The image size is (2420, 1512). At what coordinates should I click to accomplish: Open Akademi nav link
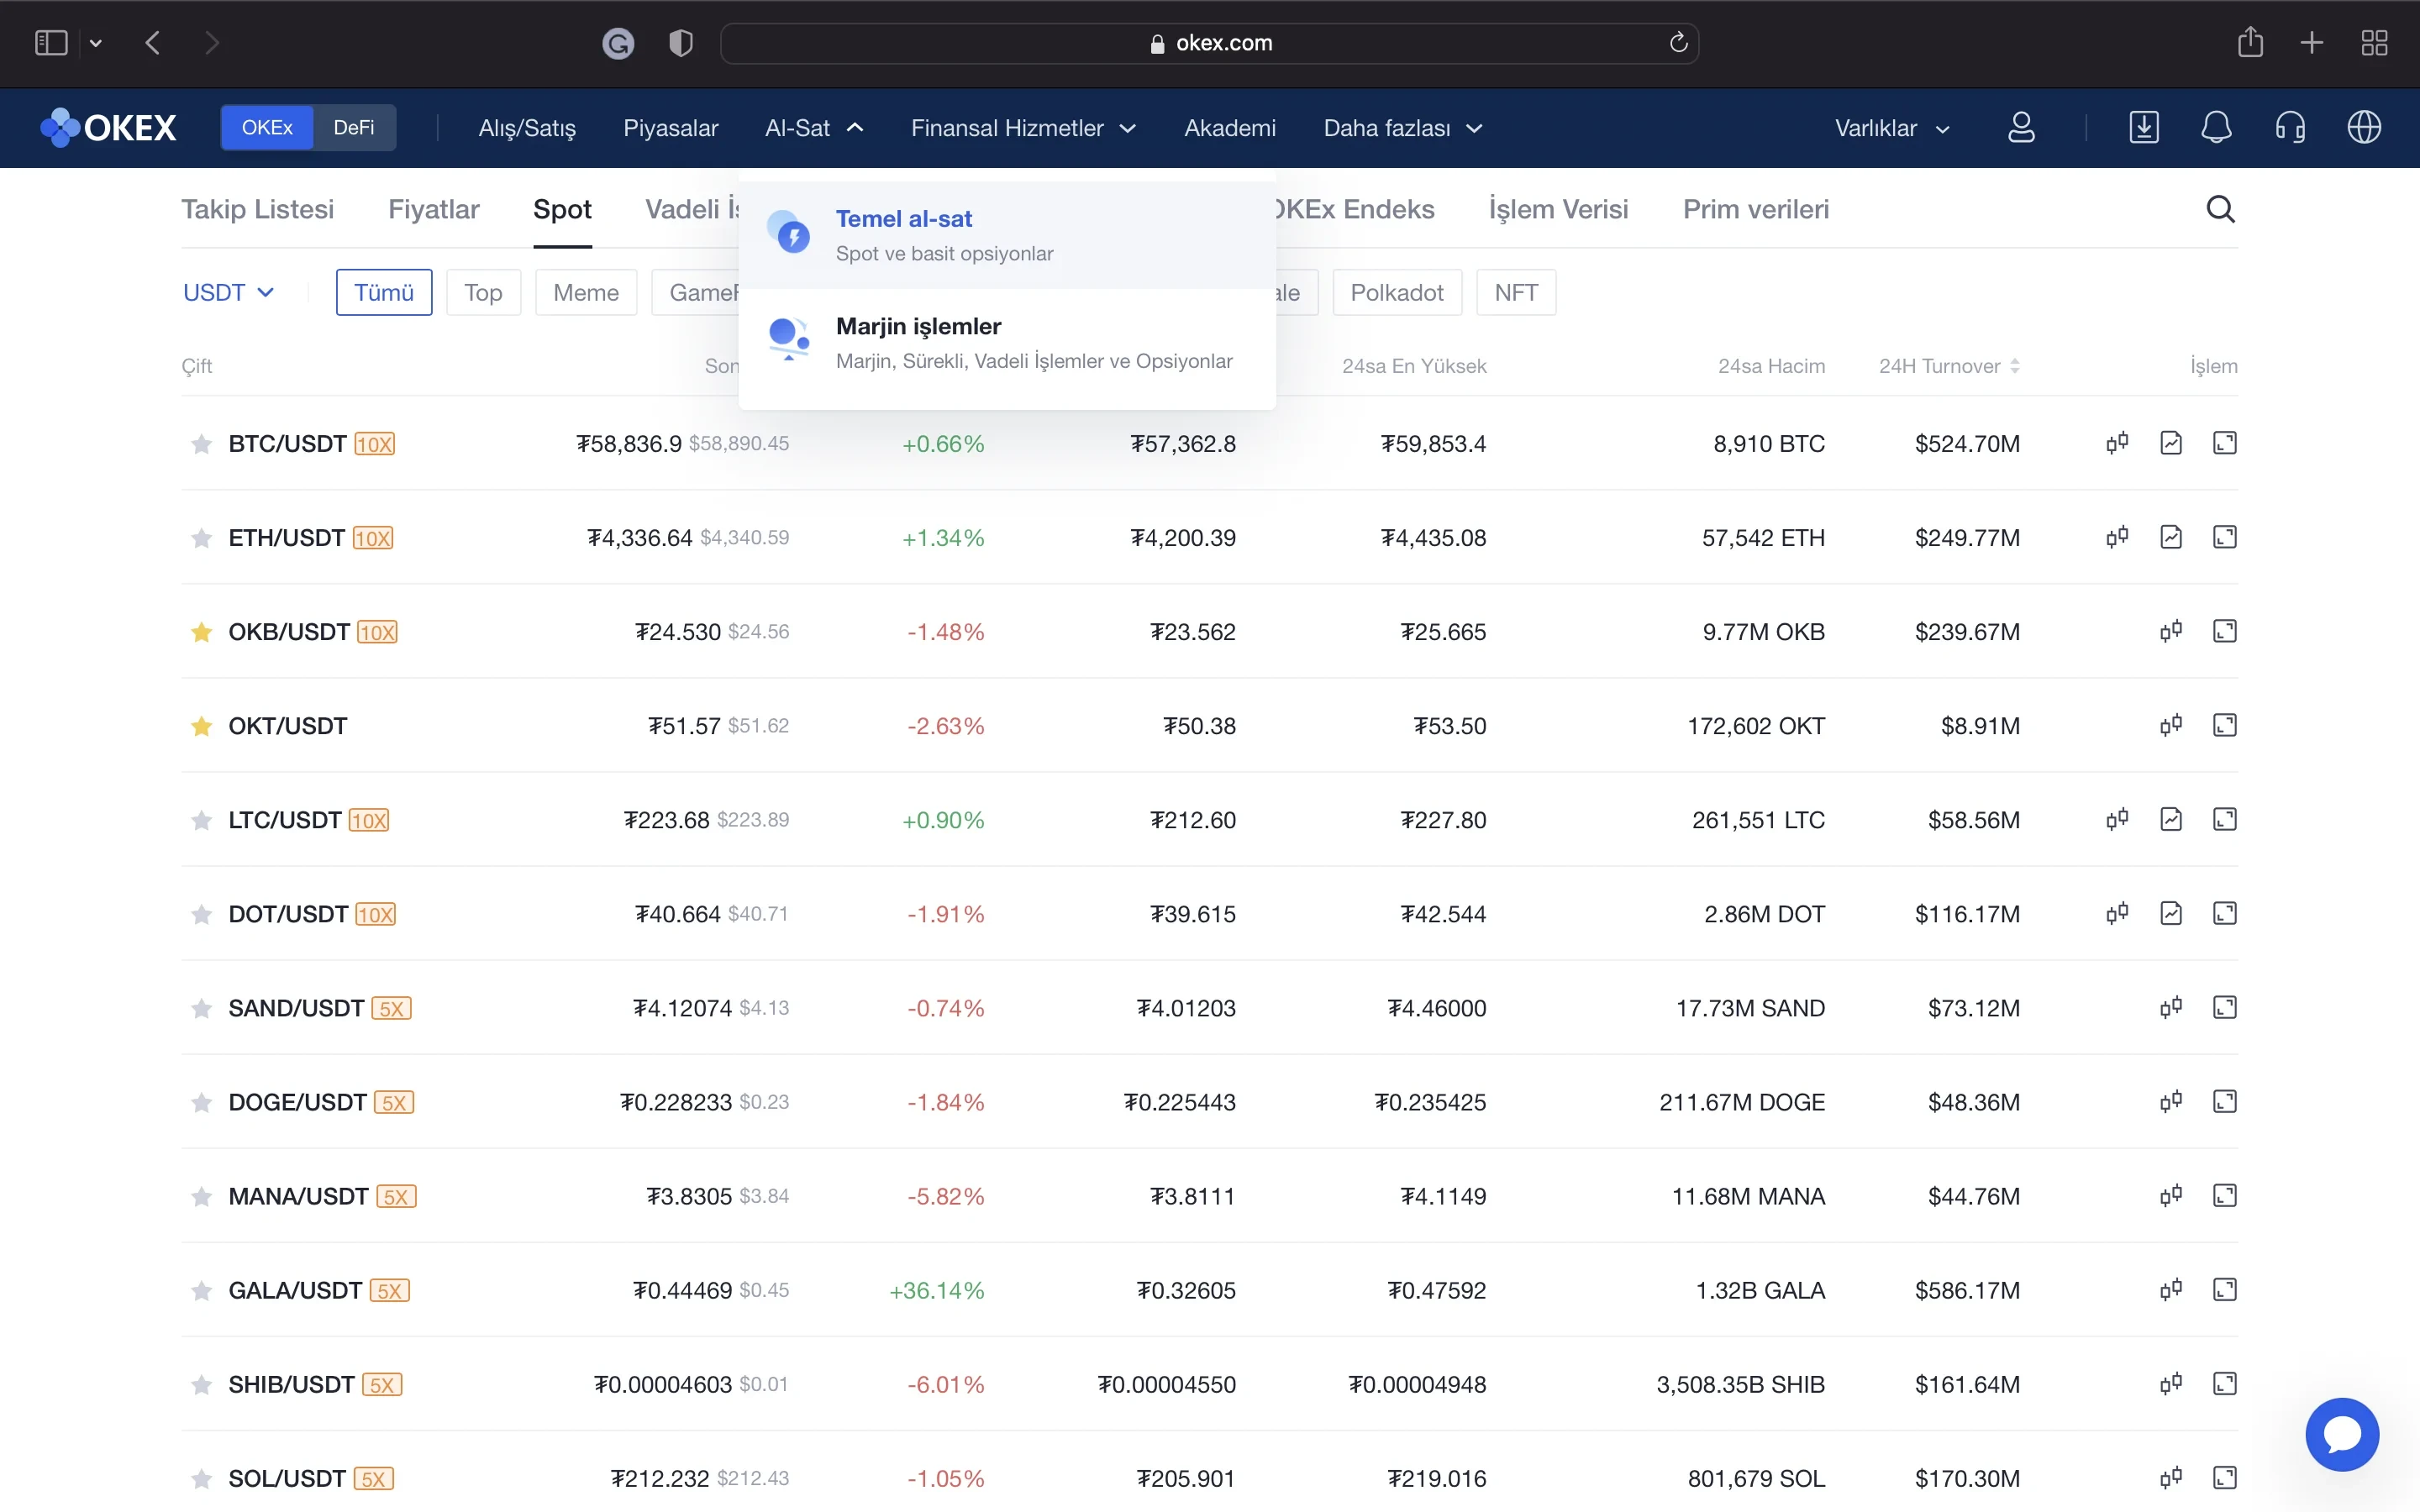1230,128
